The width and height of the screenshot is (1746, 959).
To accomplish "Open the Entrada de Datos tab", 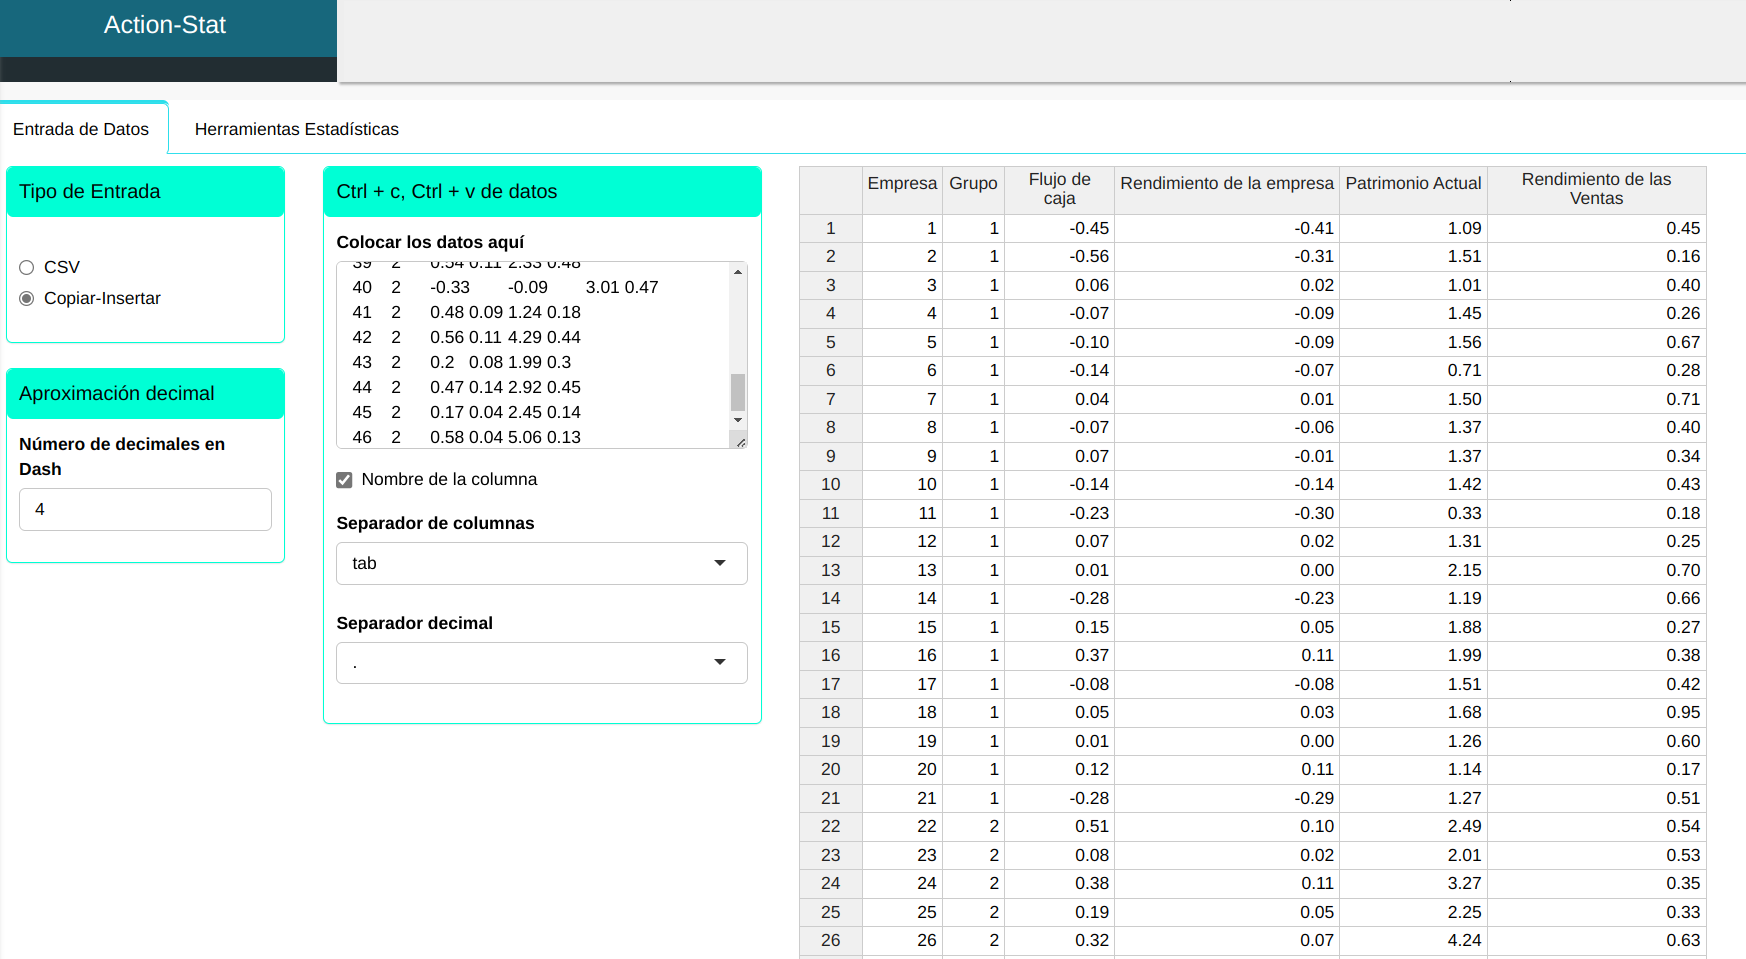I will click(x=81, y=129).
